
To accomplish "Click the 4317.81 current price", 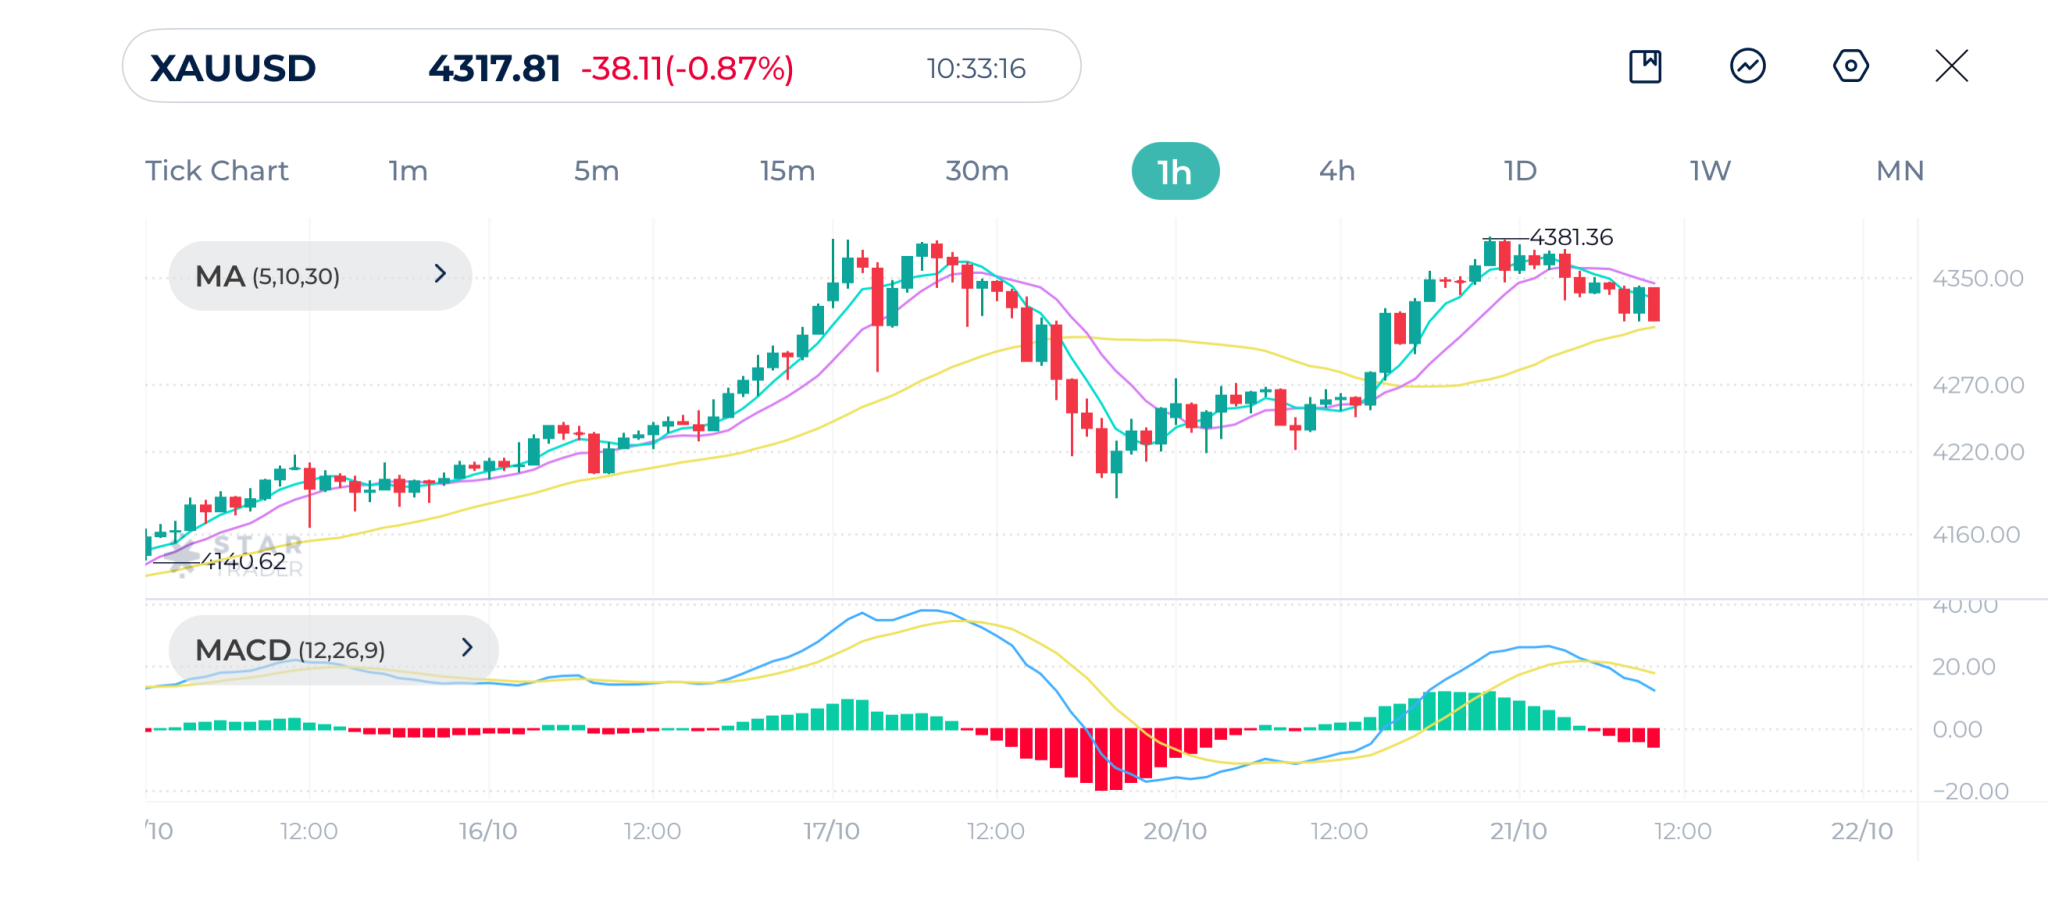I will 494,68.
